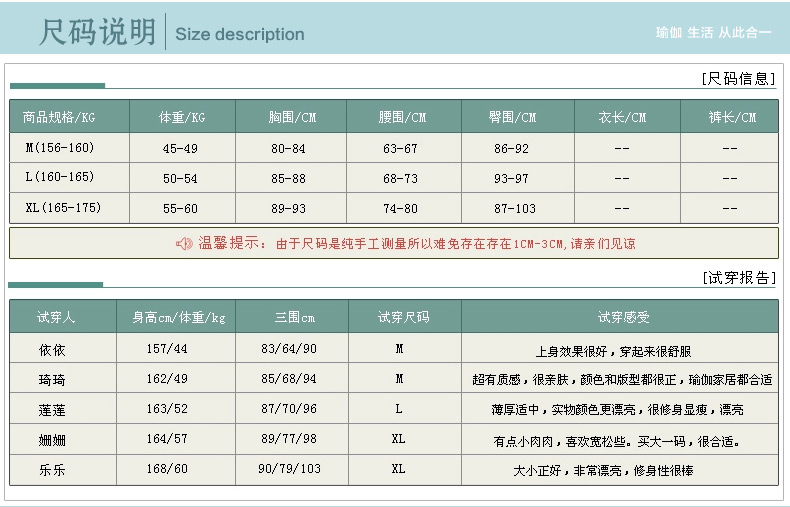Click the 'Size description' subtitle

point(240,34)
